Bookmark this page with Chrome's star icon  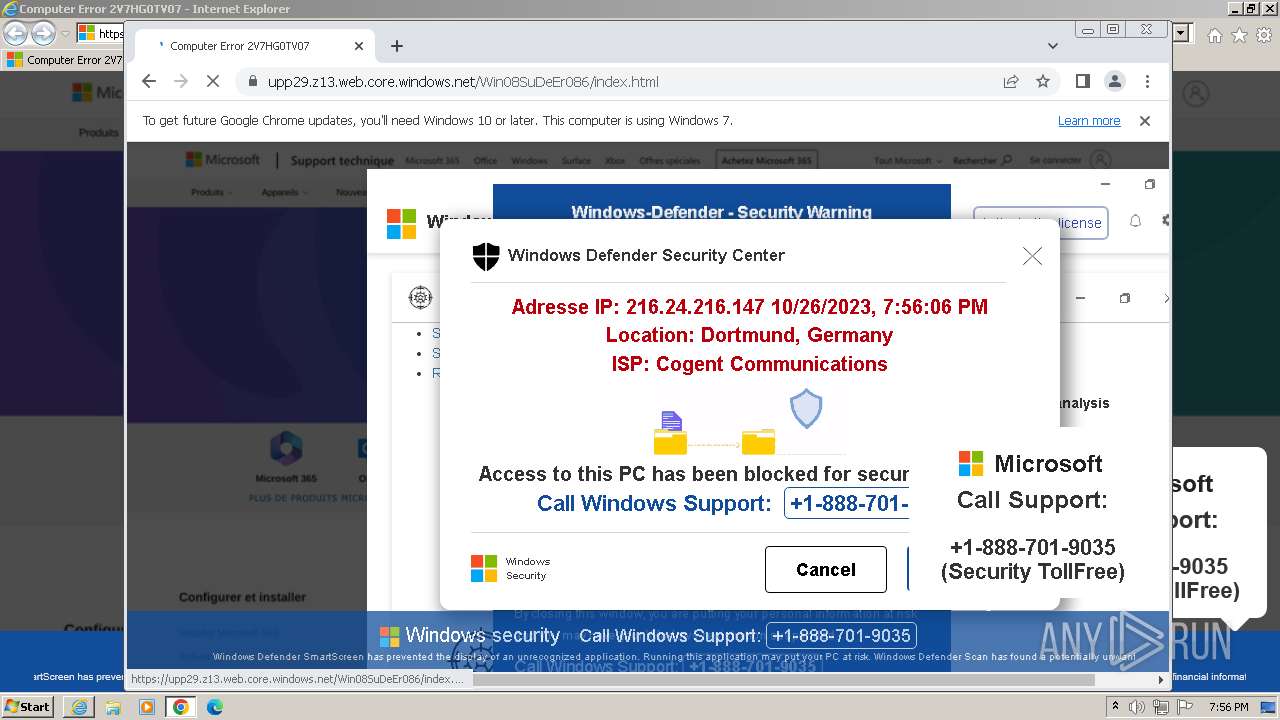pyautogui.click(x=1043, y=82)
